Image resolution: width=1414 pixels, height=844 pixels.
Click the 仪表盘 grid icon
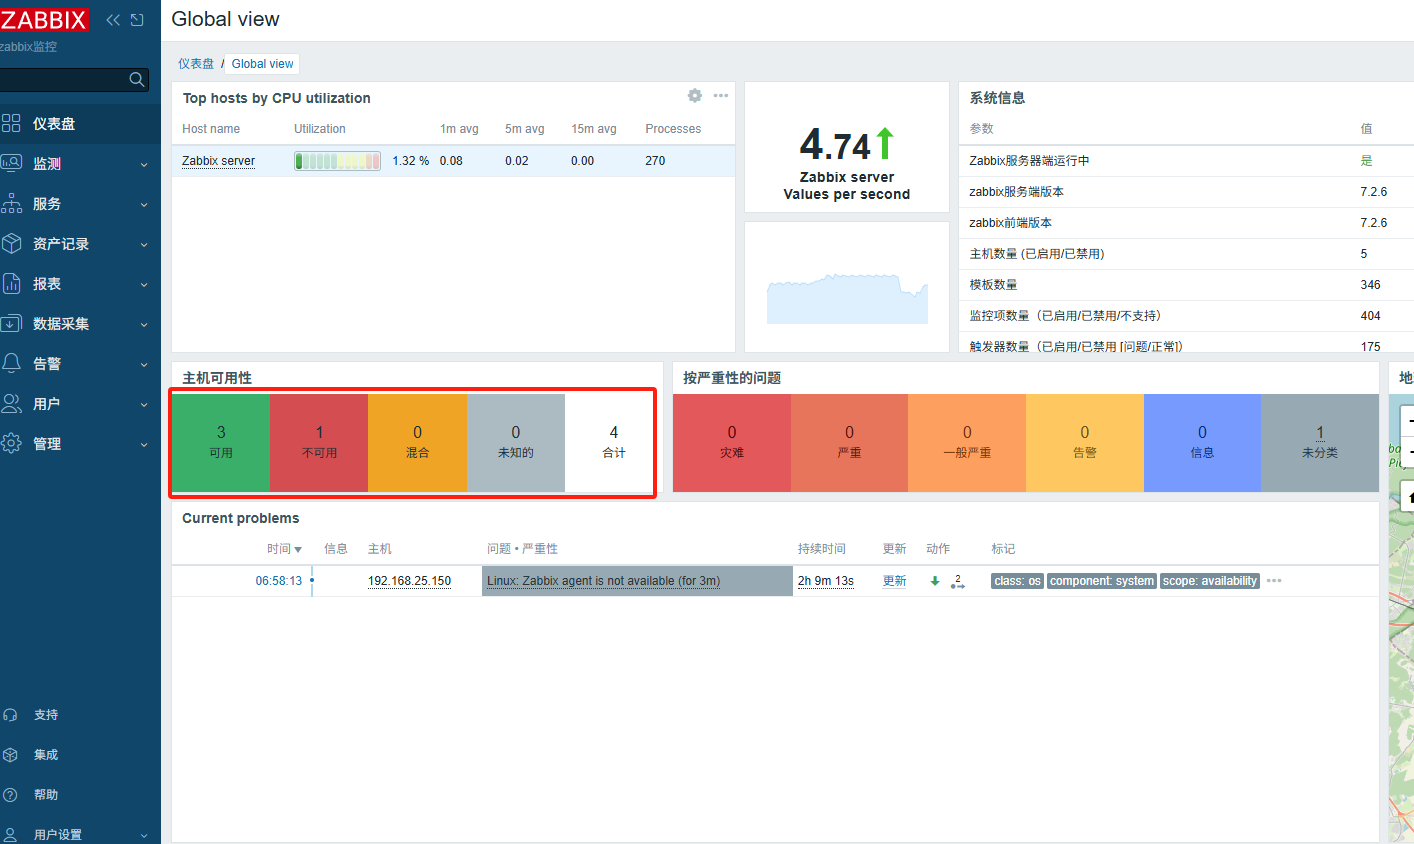coord(11,123)
